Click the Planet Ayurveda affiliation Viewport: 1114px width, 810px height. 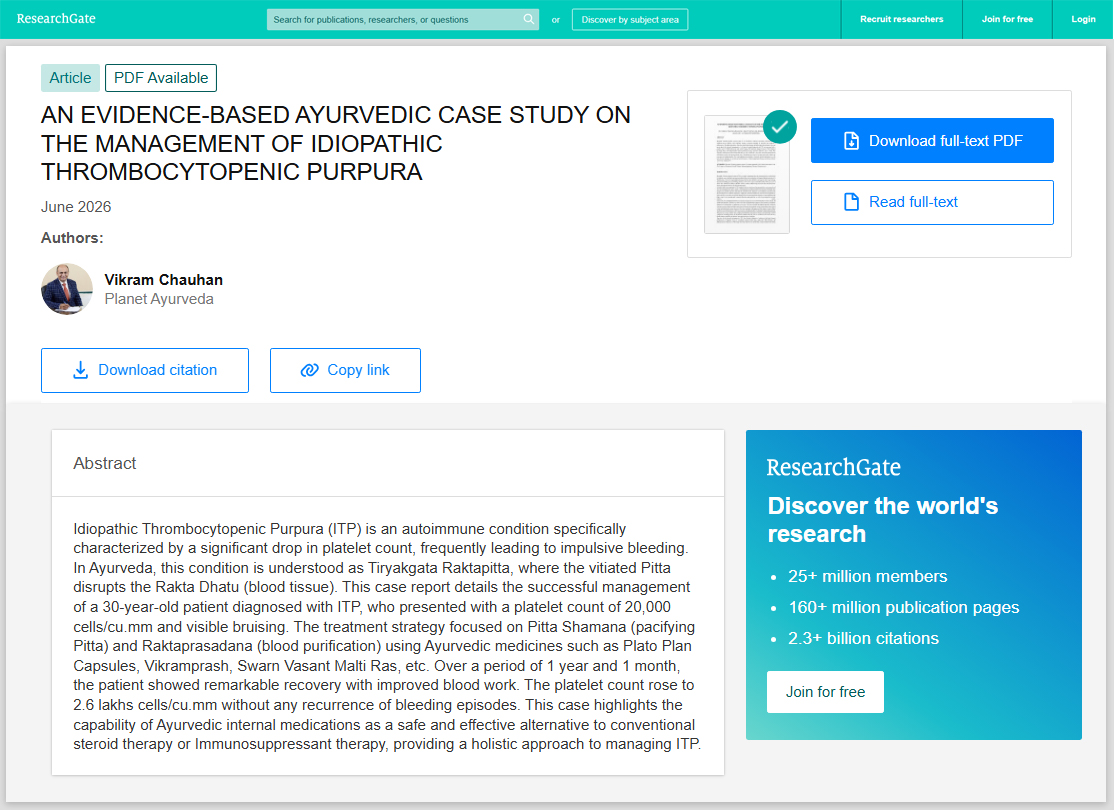[159, 299]
